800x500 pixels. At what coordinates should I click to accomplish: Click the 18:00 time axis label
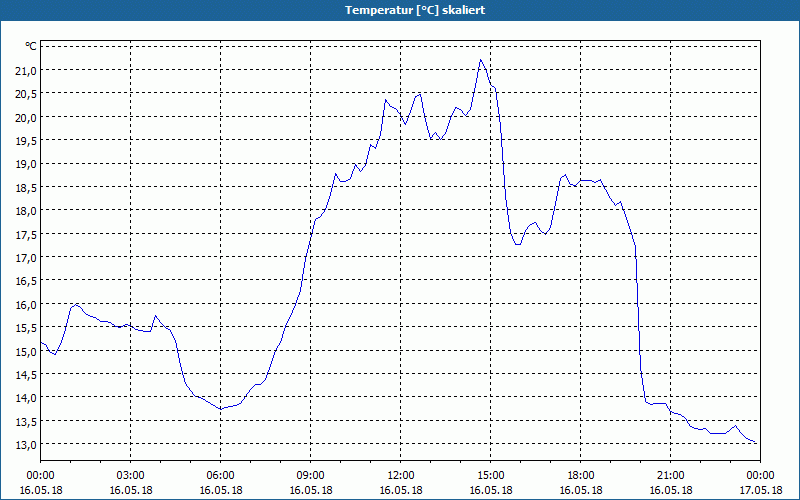pos(581,476)
